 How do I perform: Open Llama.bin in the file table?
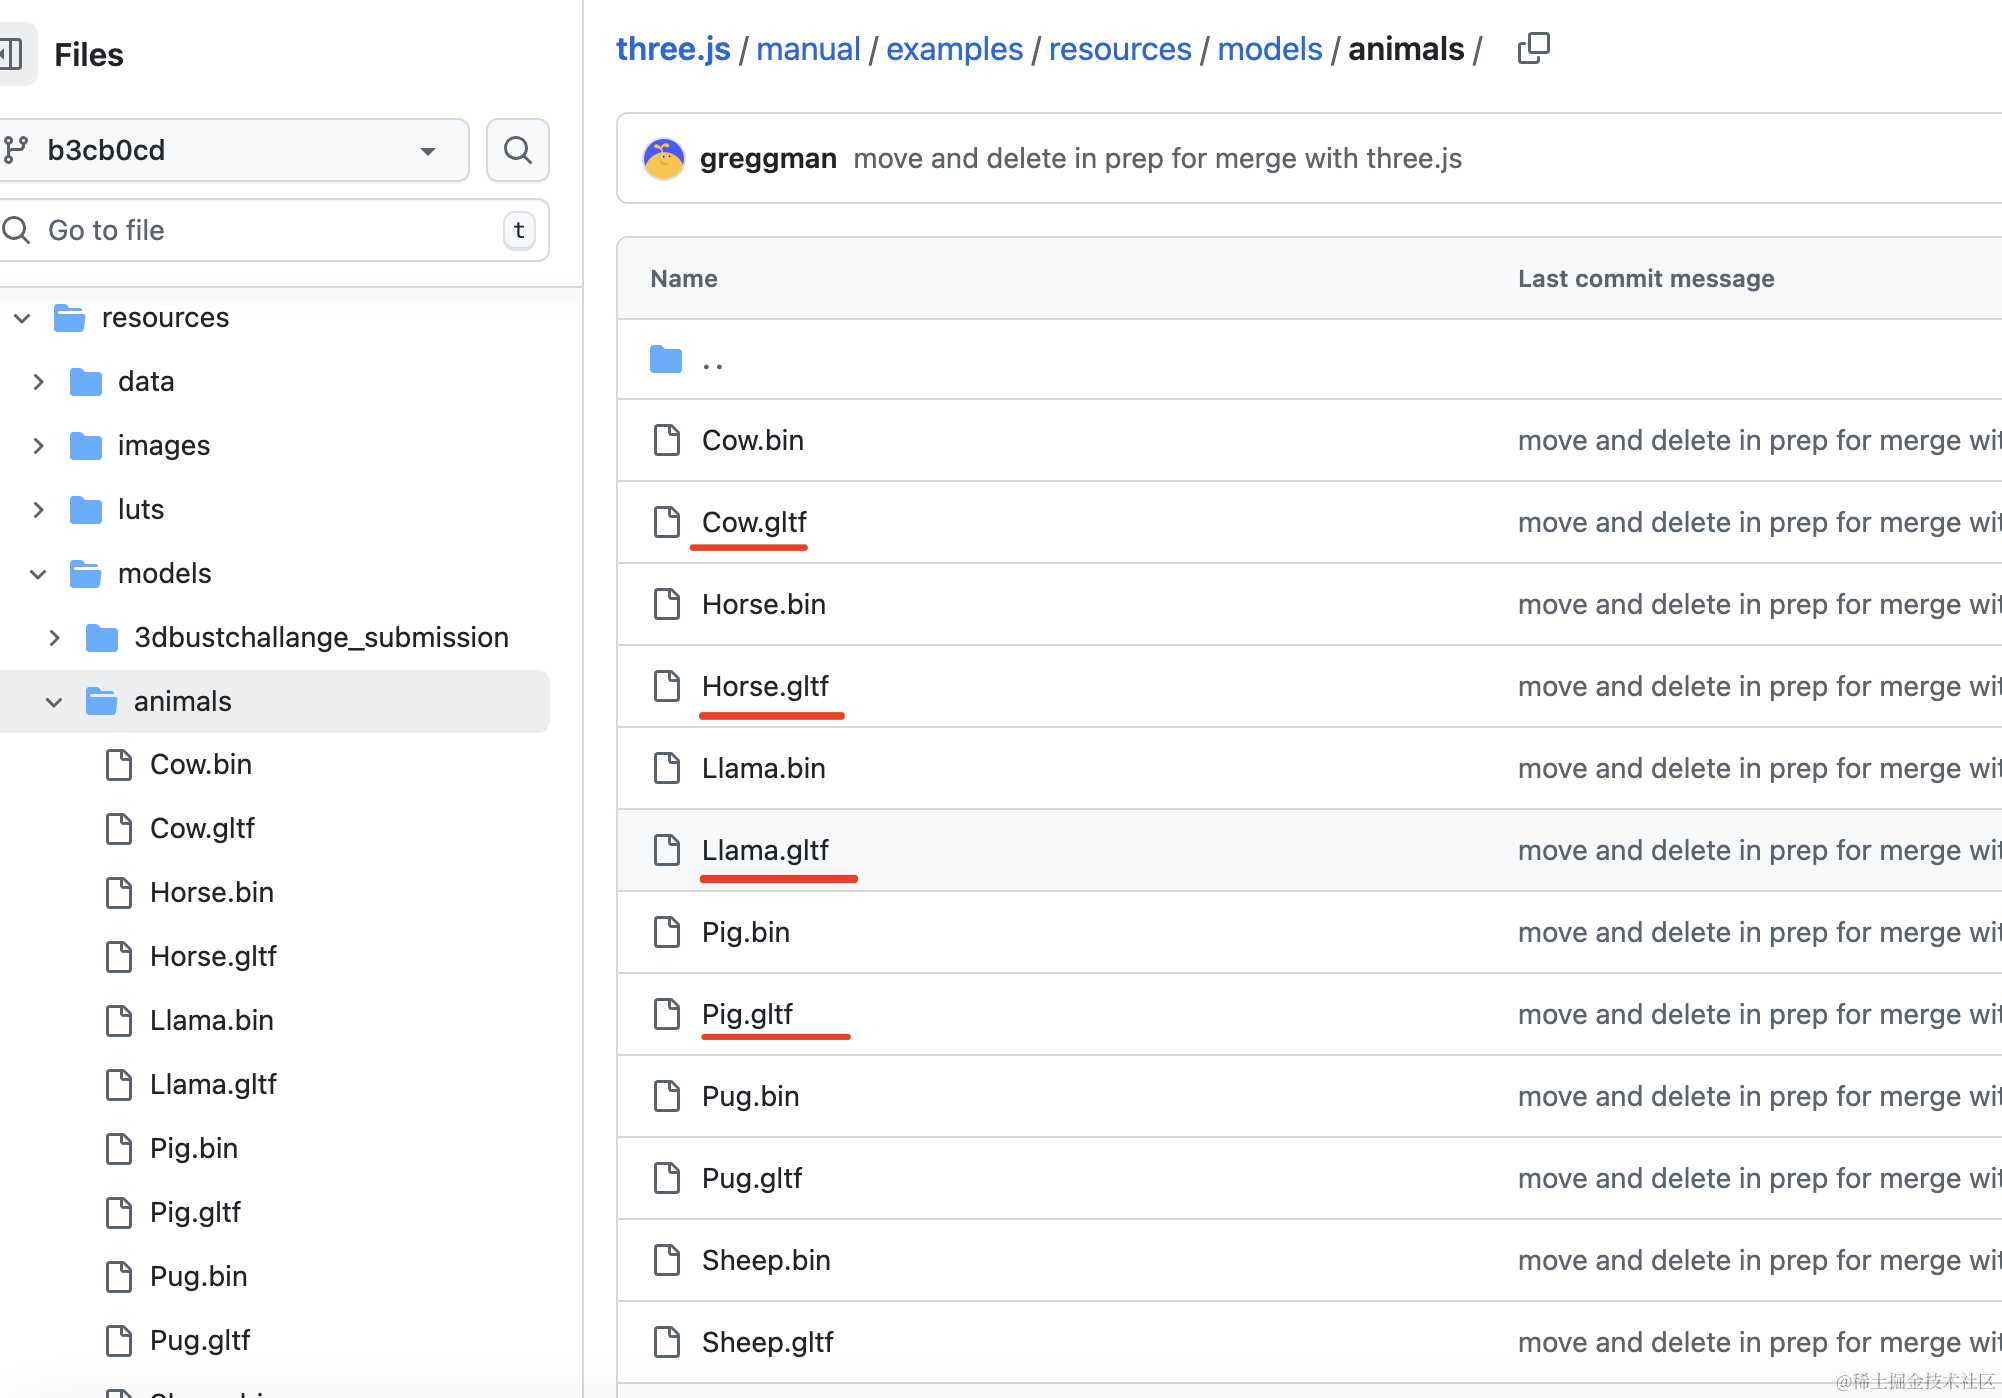point(764,768)
